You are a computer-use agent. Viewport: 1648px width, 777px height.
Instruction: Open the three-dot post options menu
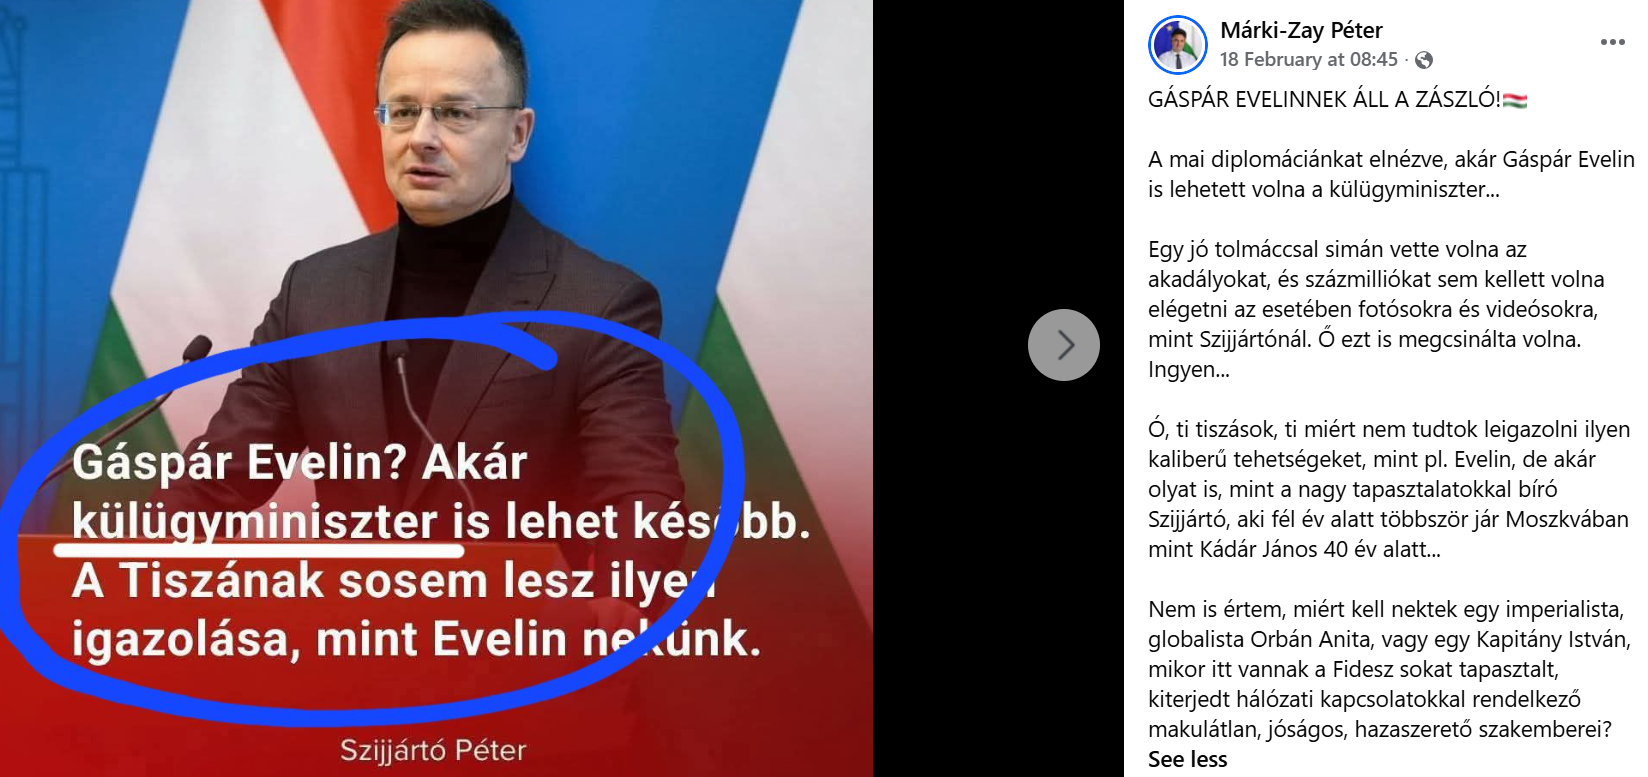click(1612, 42)
